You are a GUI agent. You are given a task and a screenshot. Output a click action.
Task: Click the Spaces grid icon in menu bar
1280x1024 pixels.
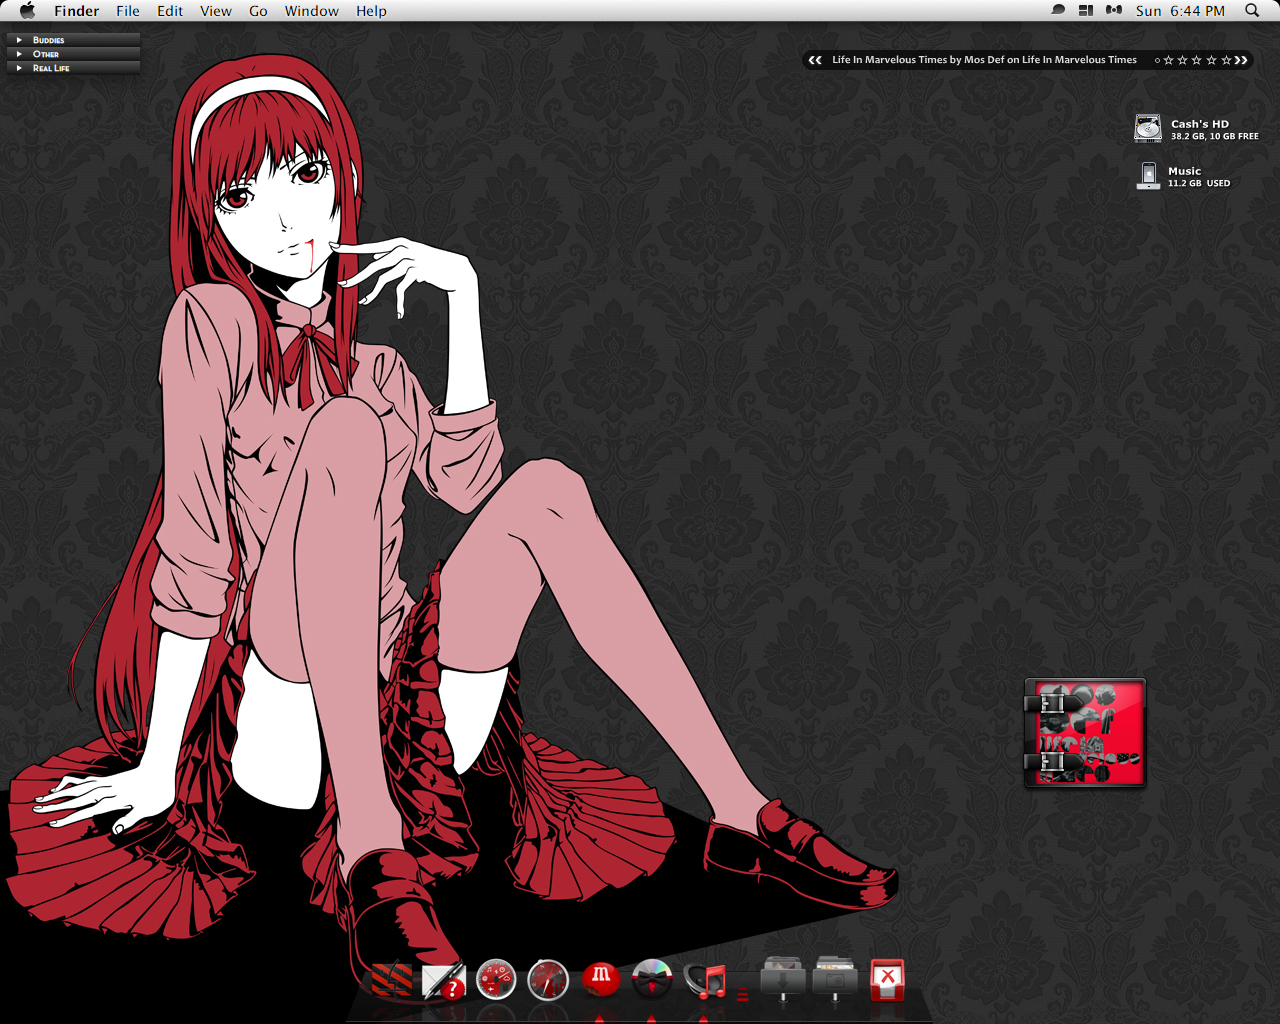click(x=1086, y=11)
